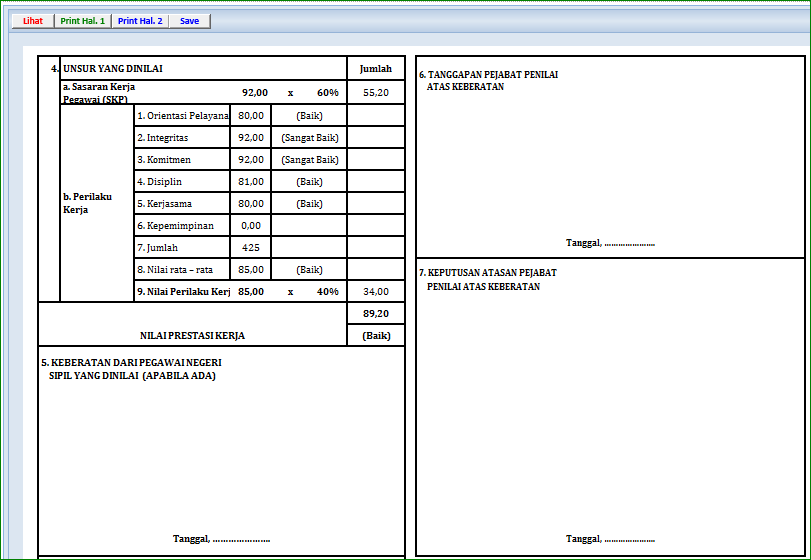
Task: Click Tanggal line in section 7 Keputusan
Action: (x=610, y=539)
